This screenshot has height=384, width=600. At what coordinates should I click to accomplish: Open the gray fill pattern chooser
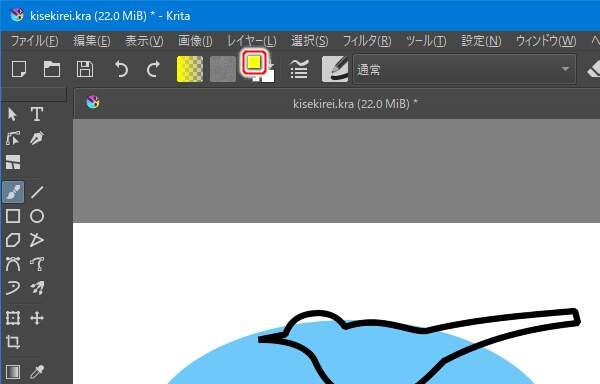tap(223, 69)
